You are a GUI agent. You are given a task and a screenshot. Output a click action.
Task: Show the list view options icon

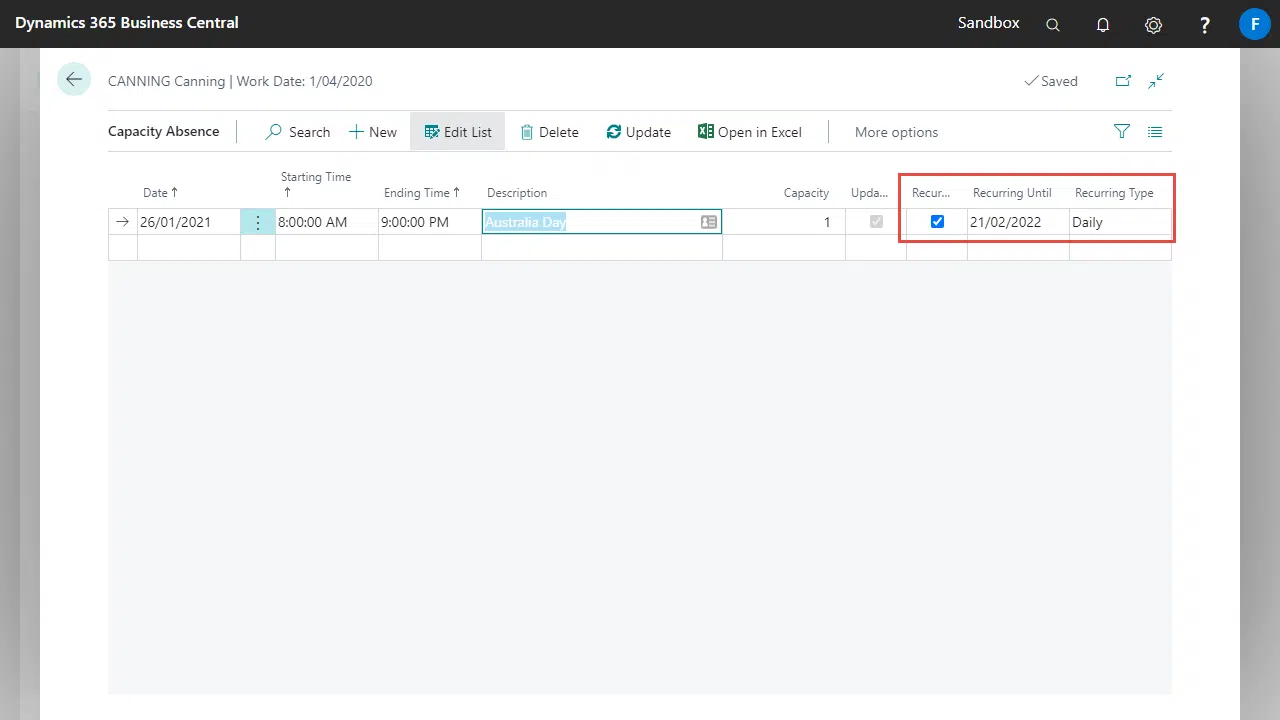click(x=1155, y=131)
